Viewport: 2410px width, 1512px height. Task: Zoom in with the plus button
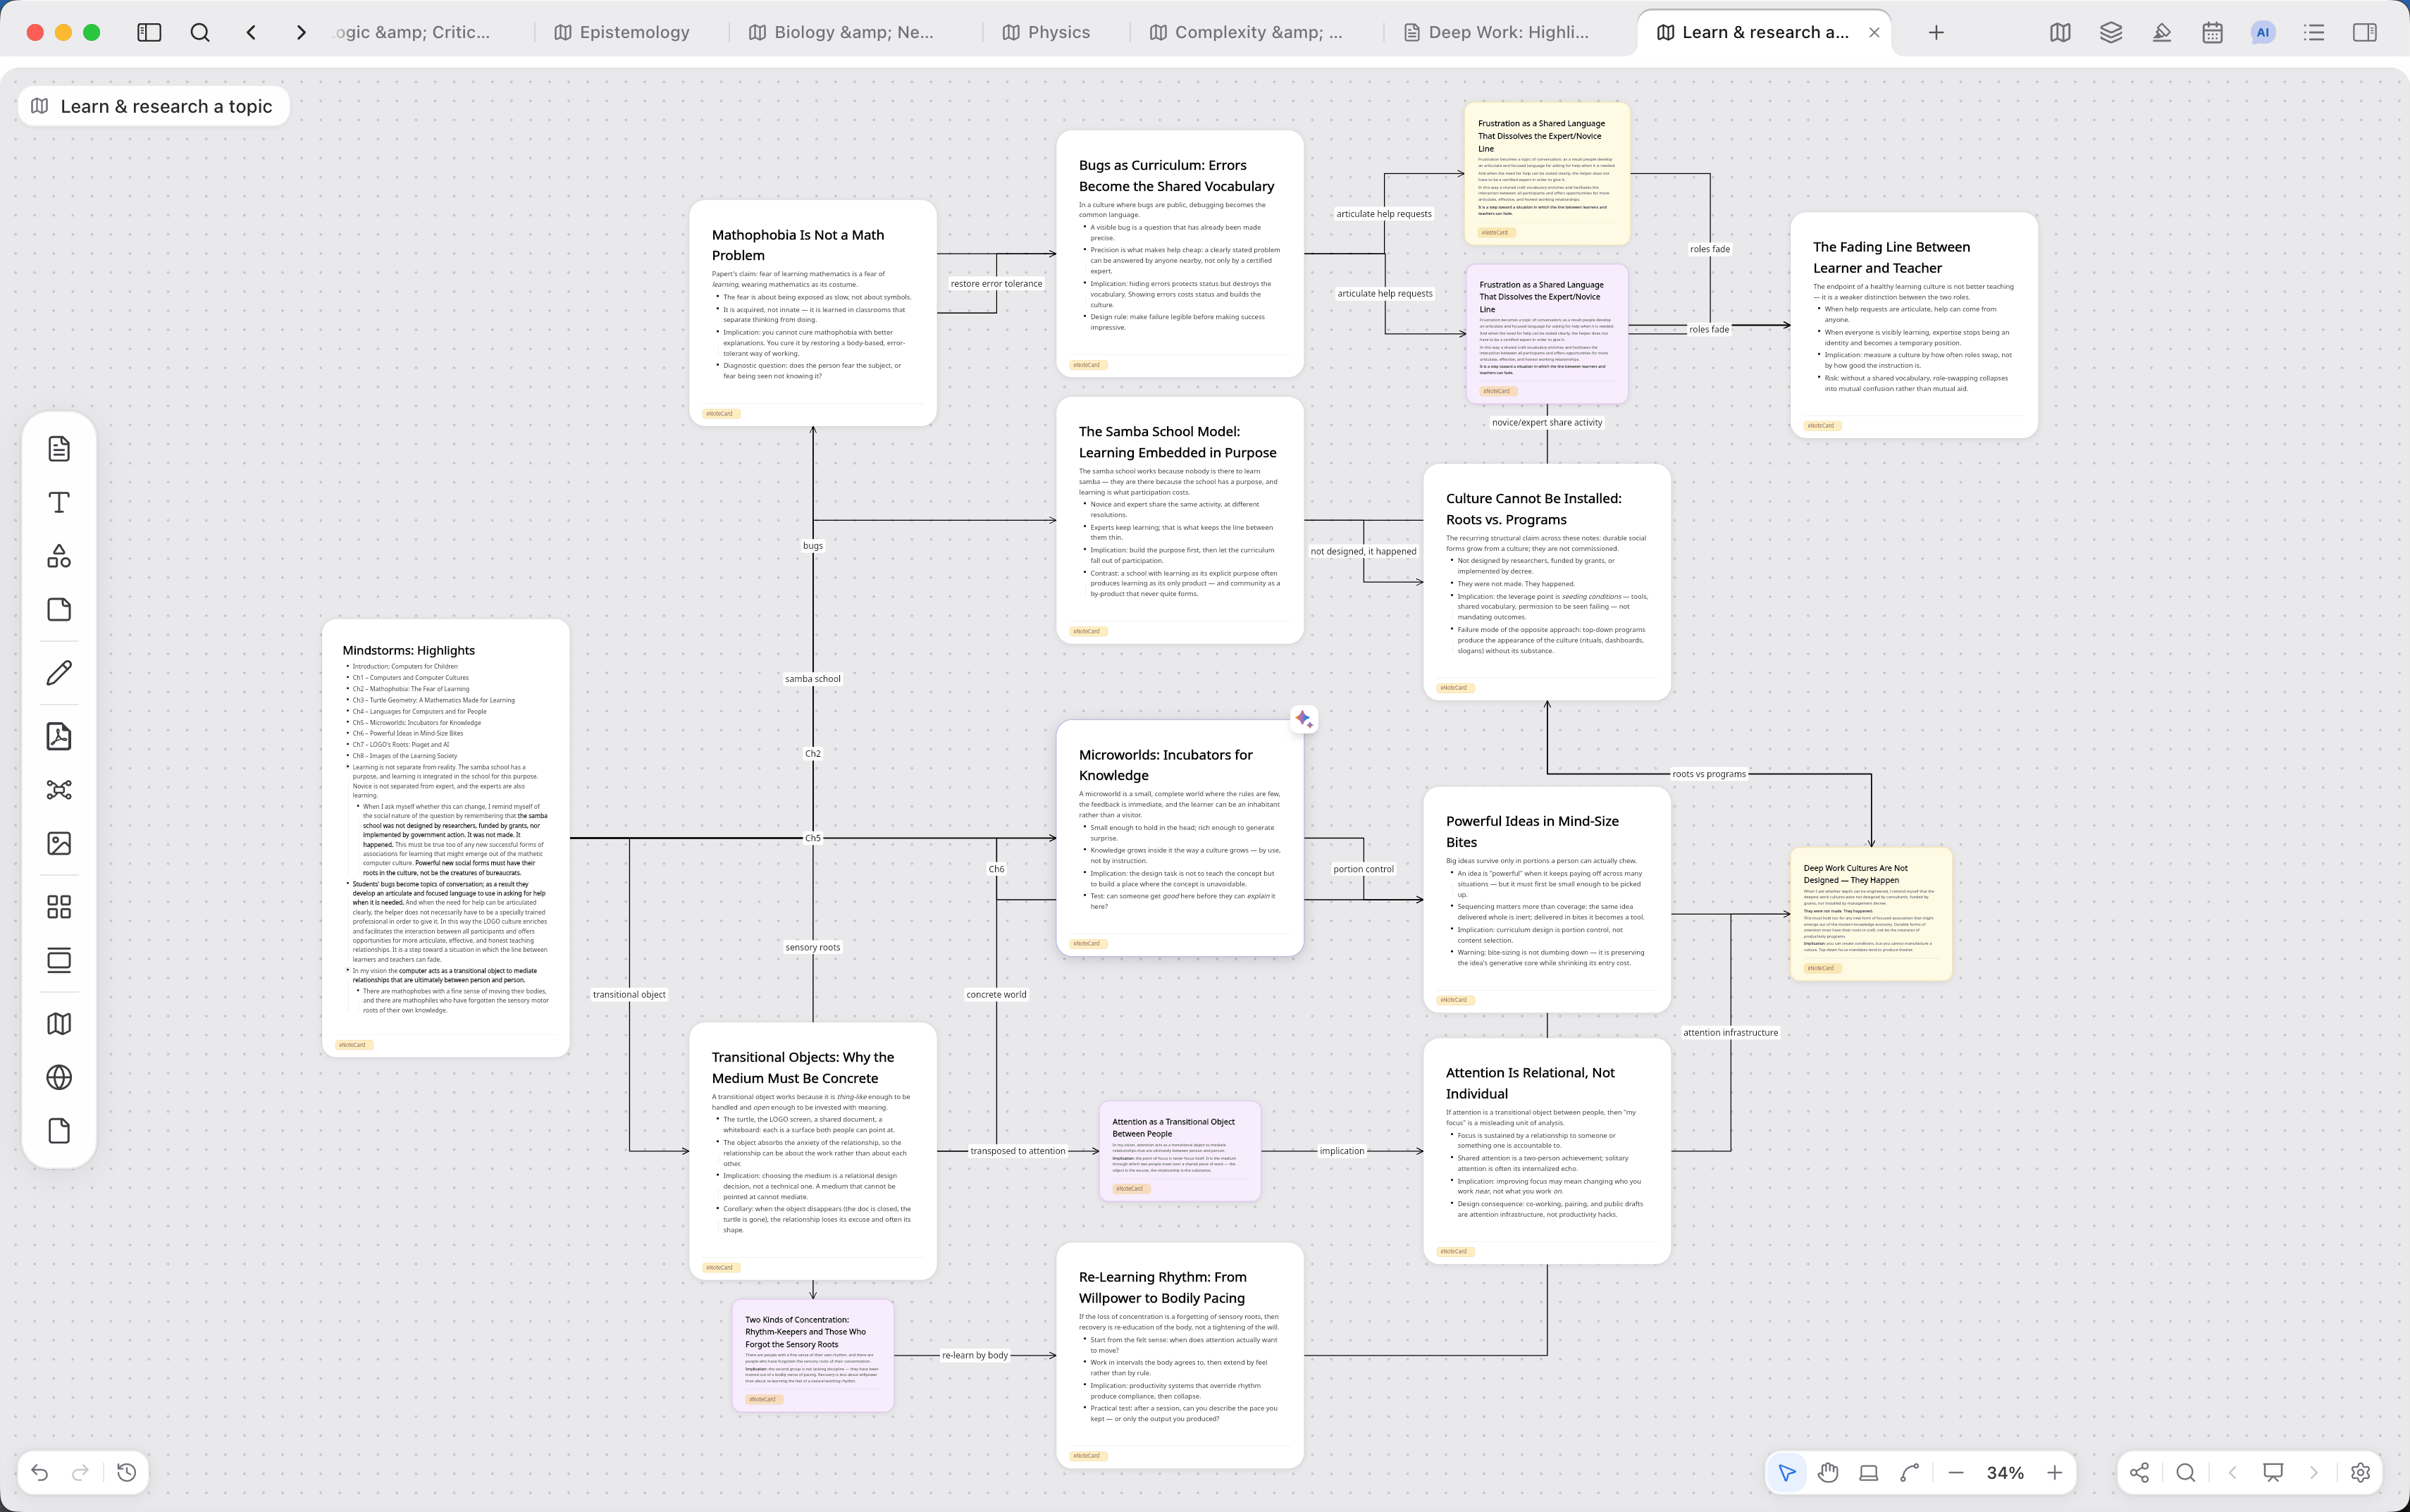(x=2055, y=1472)
